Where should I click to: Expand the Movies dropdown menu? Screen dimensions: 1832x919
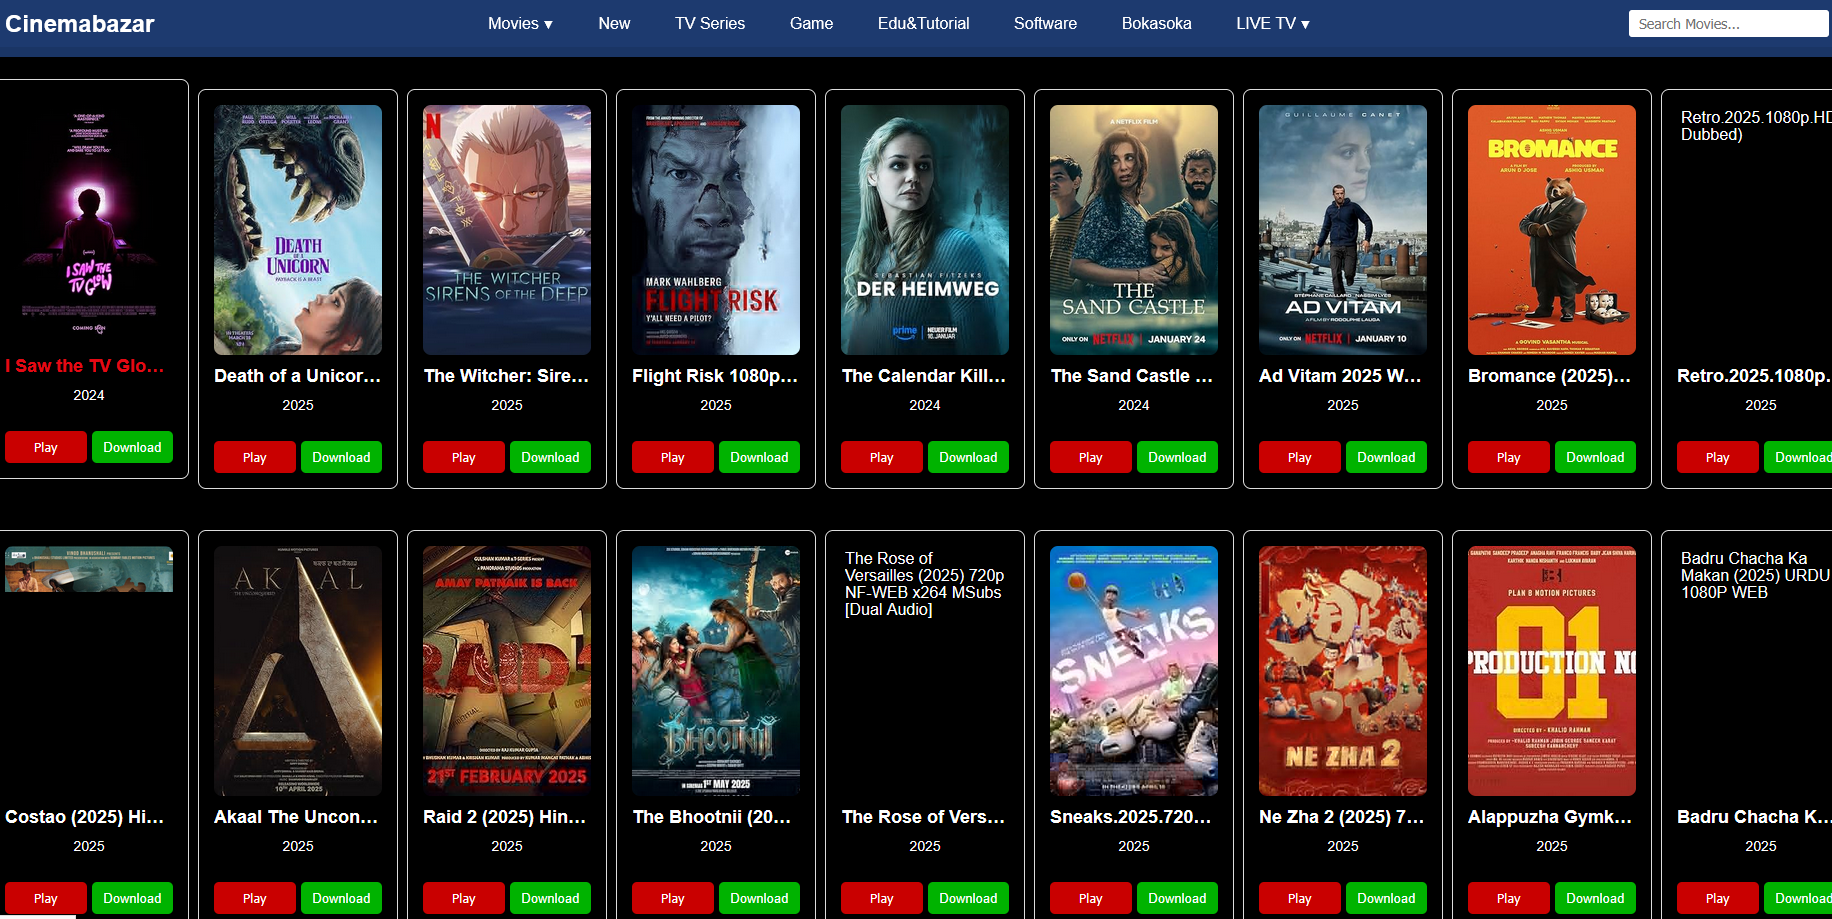520,23
